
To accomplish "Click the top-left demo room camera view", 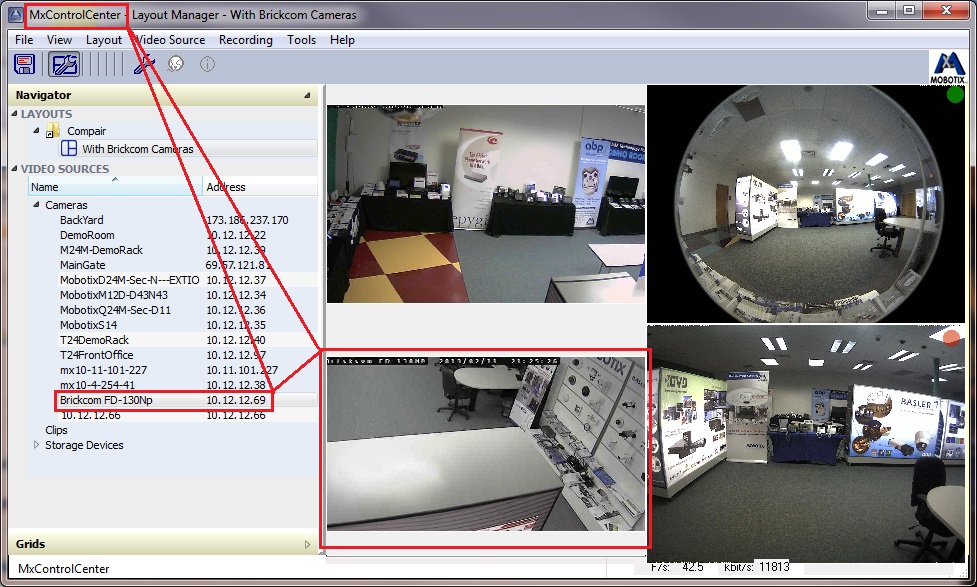I will point(486,204).
